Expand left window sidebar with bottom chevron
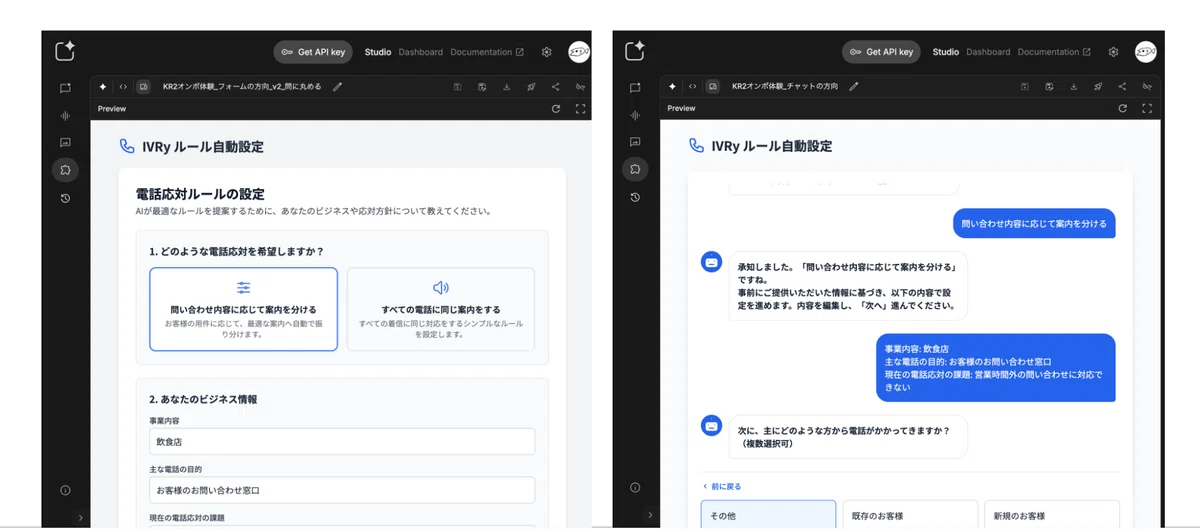Viewport: 1200px width, 529px height. tap(80, 518)
